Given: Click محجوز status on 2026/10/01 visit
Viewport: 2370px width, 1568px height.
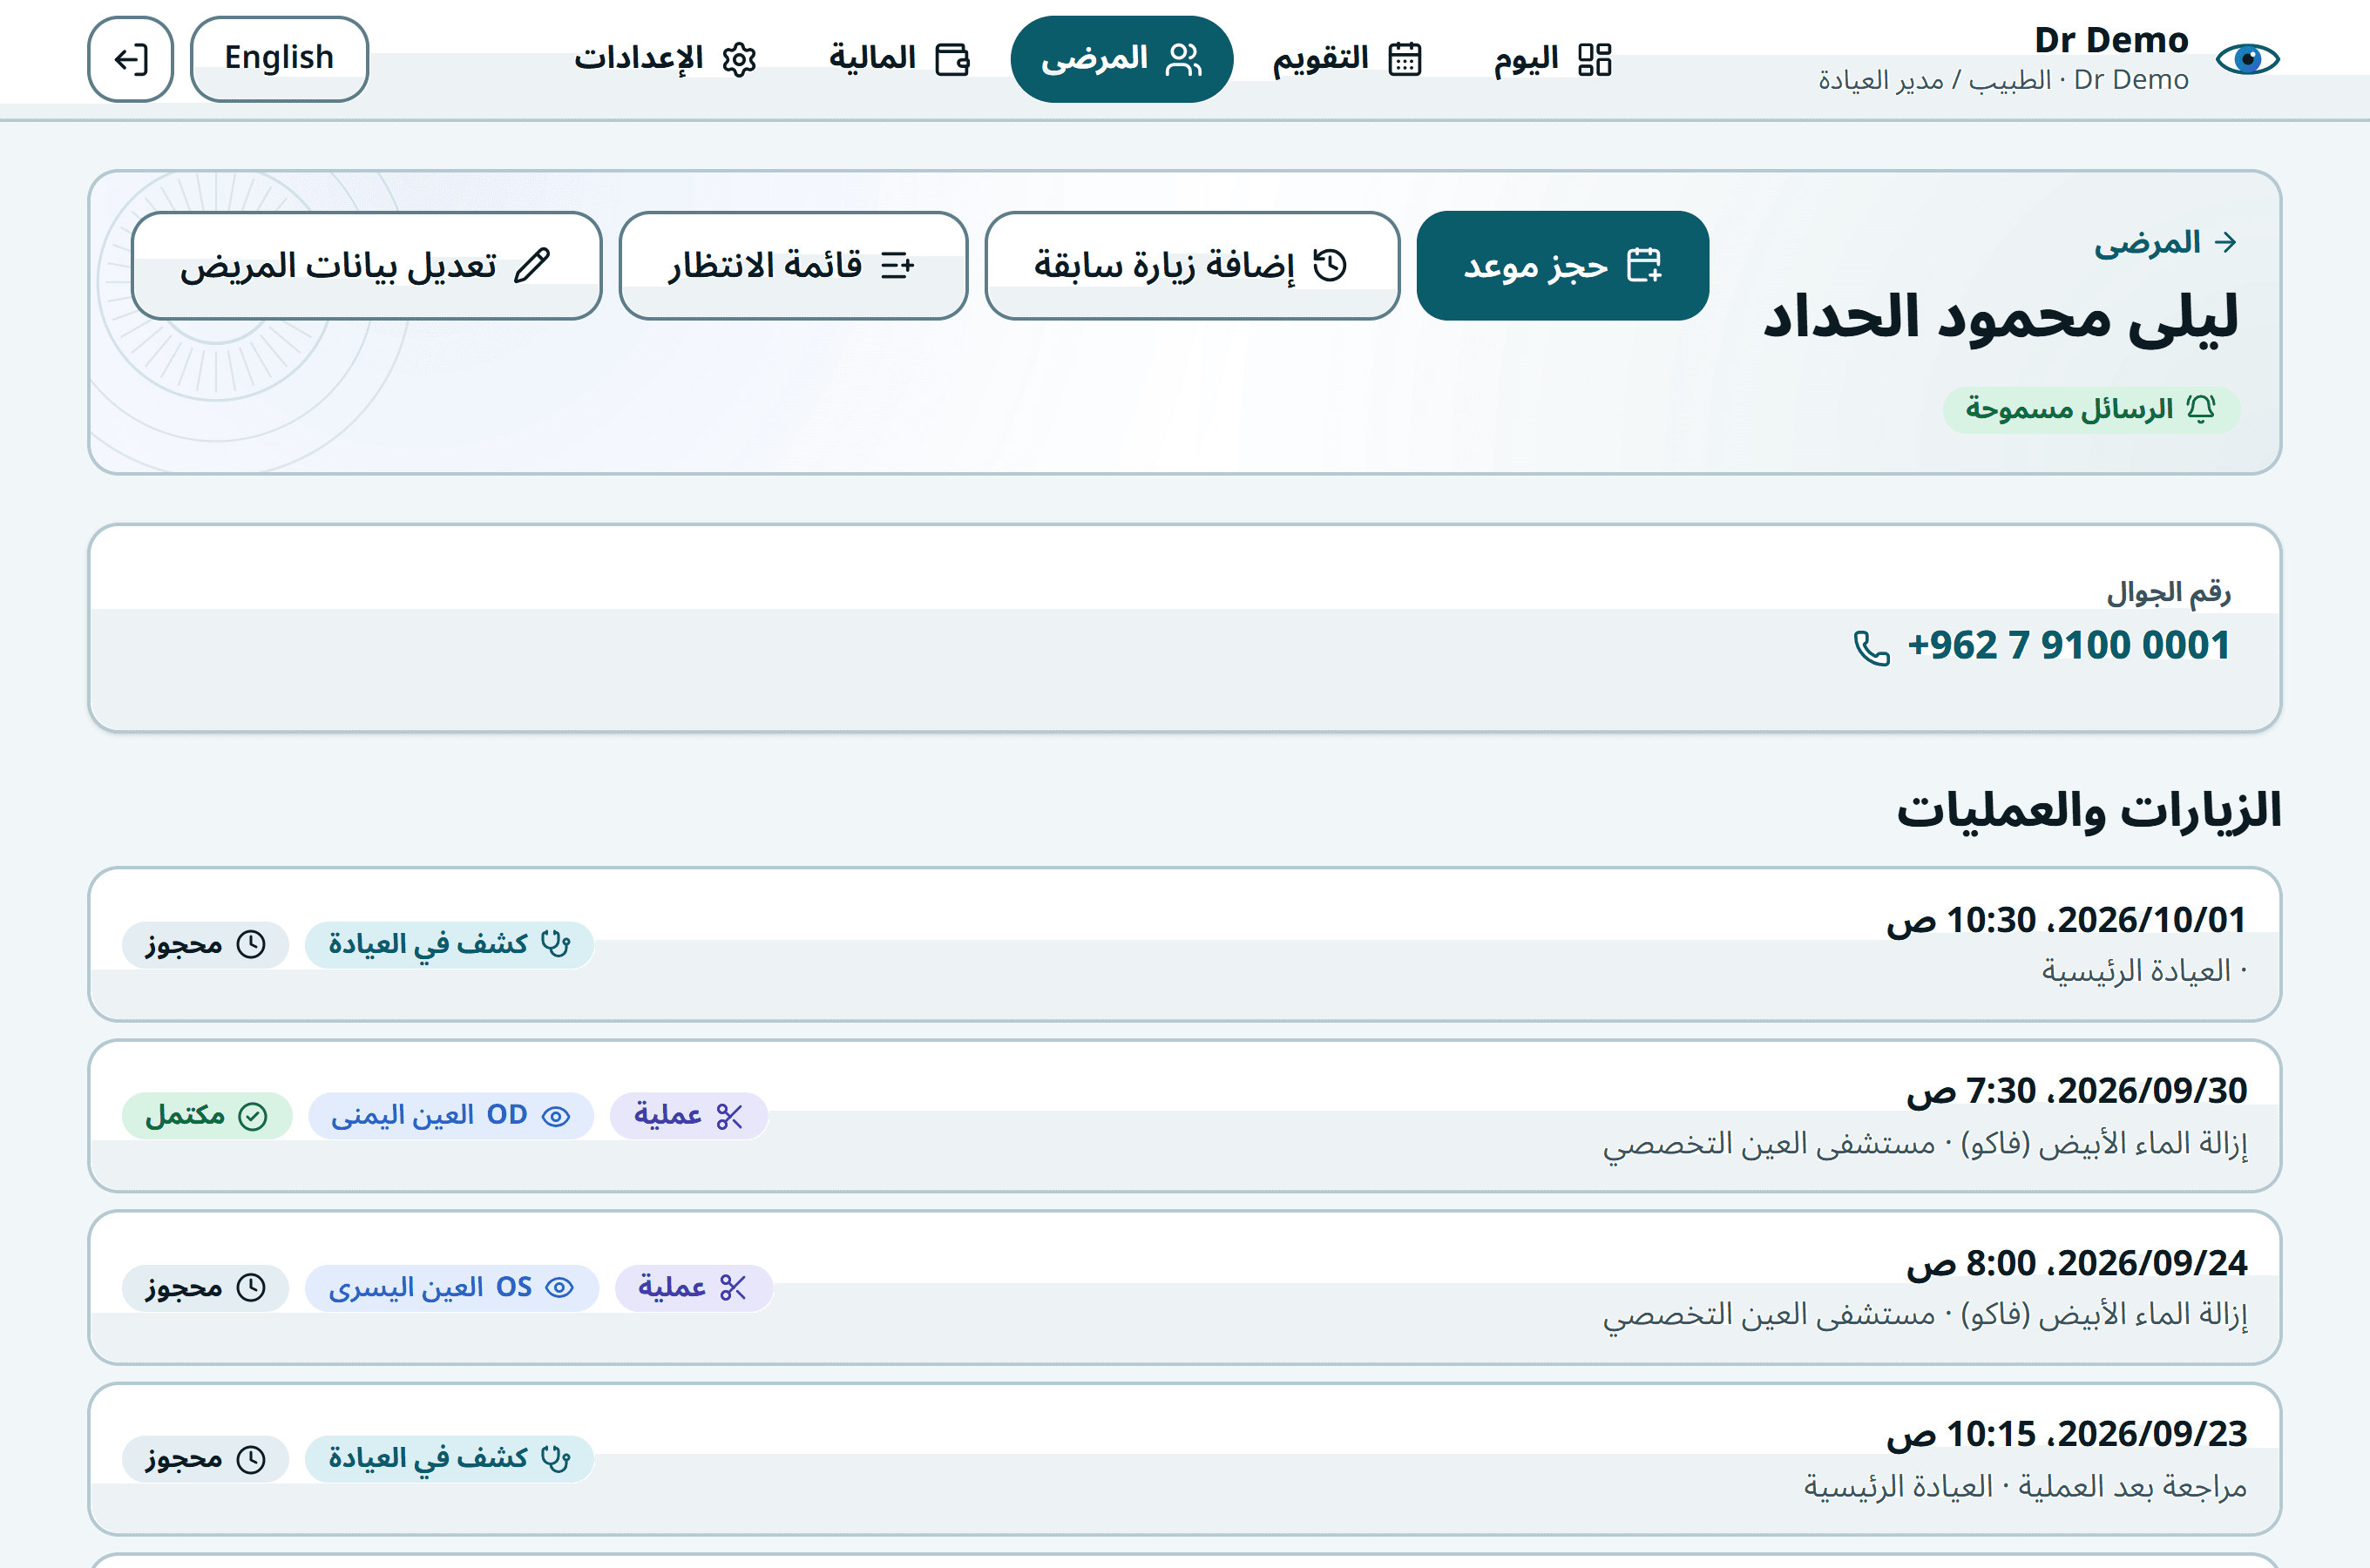Looking at the screenshot, I should (x=205, y=945).
